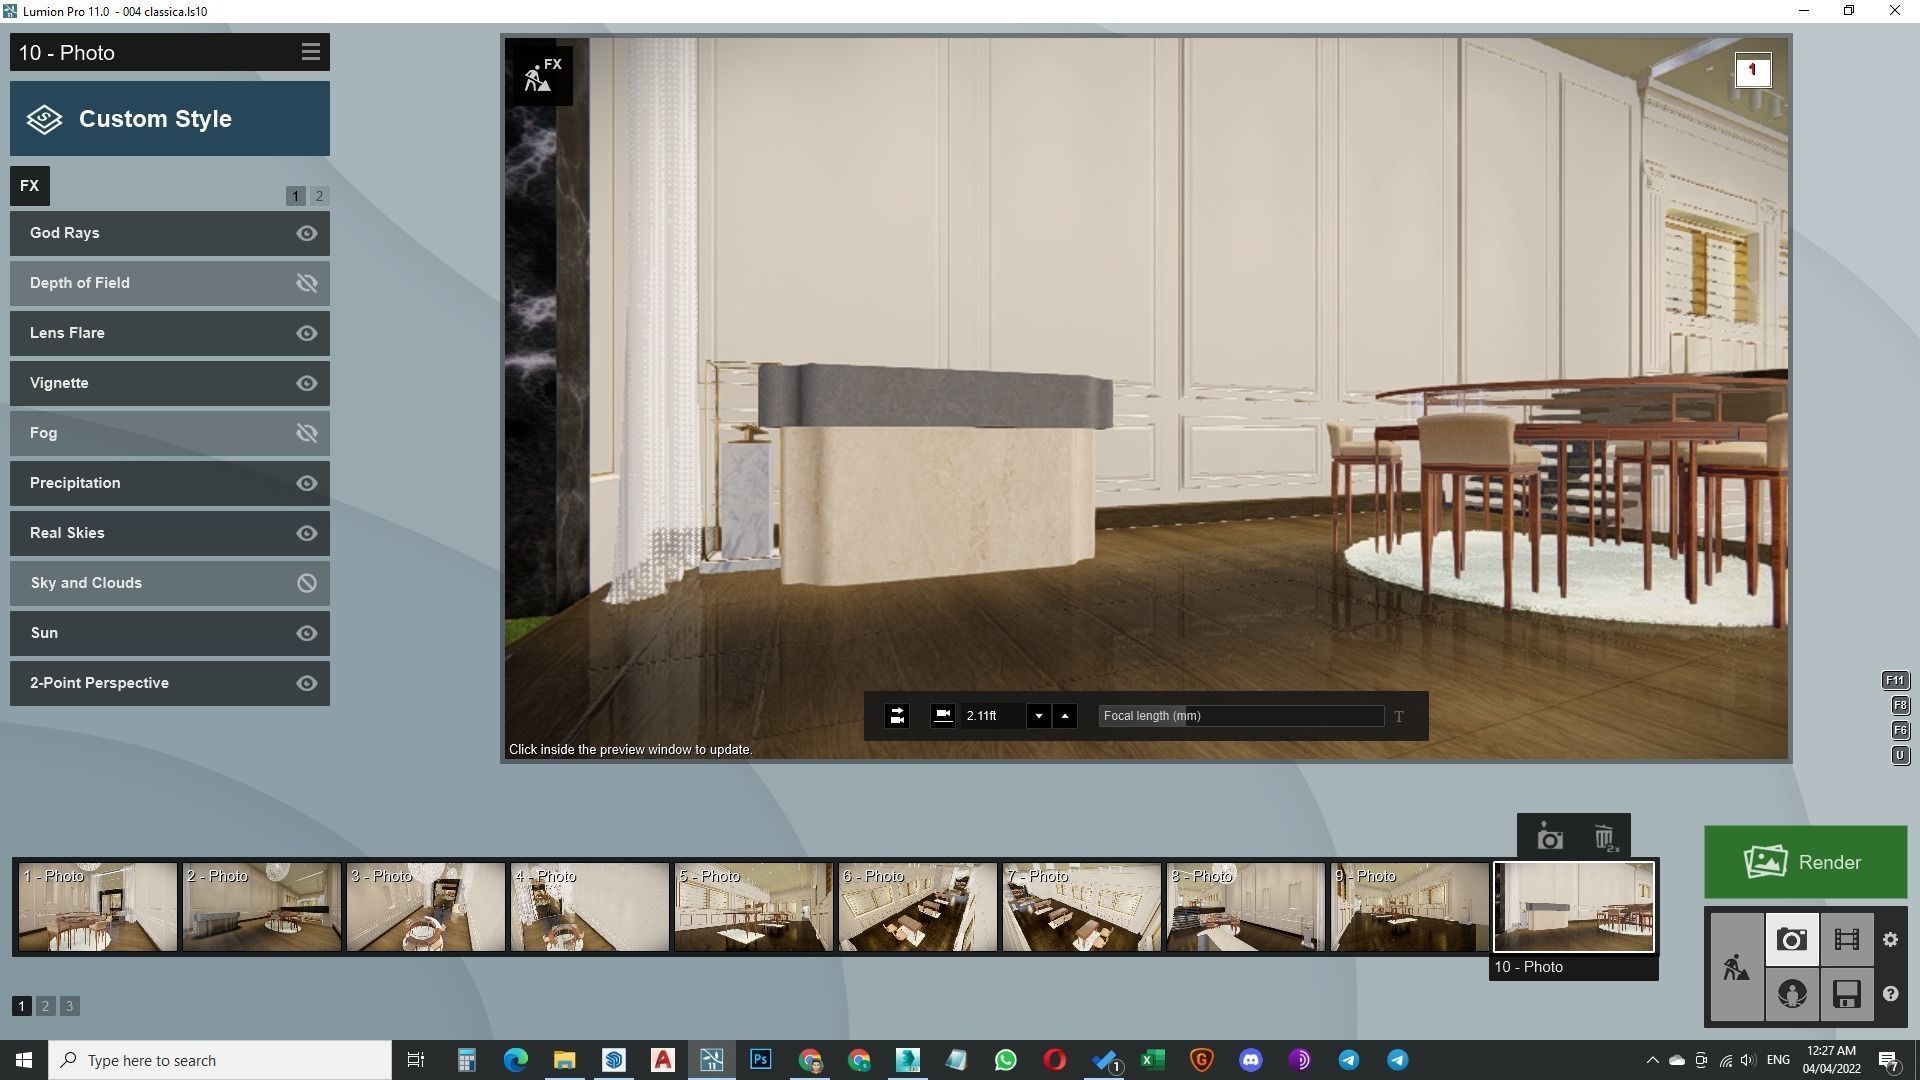Open the 10 - Photo hamburger menu
This screenshot has height=1080, width=1920.
pos(310,52)
